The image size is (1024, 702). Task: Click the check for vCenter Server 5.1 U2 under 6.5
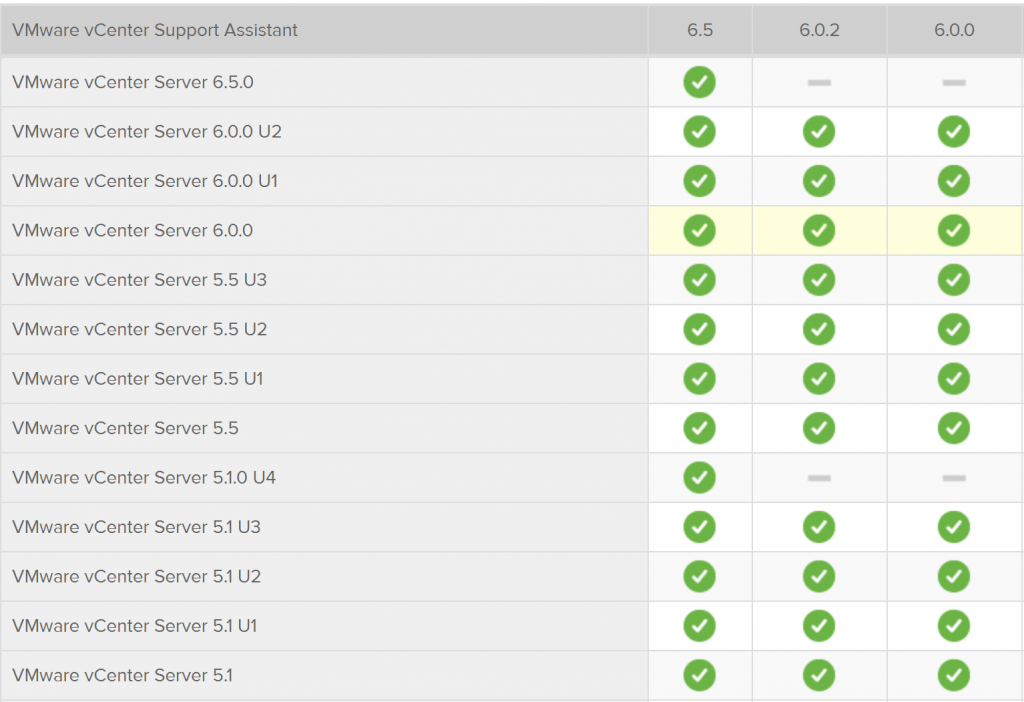[699, 577]
